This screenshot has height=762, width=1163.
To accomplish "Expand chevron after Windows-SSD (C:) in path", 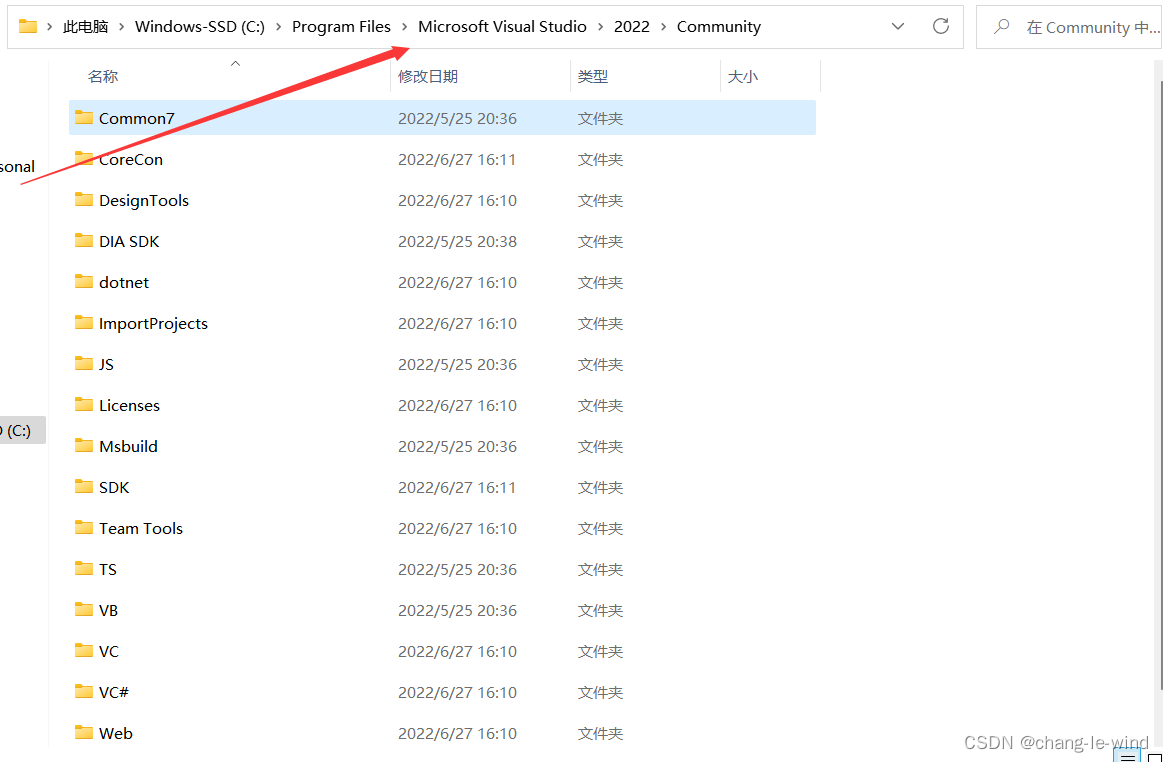I will tap(279, 27).
